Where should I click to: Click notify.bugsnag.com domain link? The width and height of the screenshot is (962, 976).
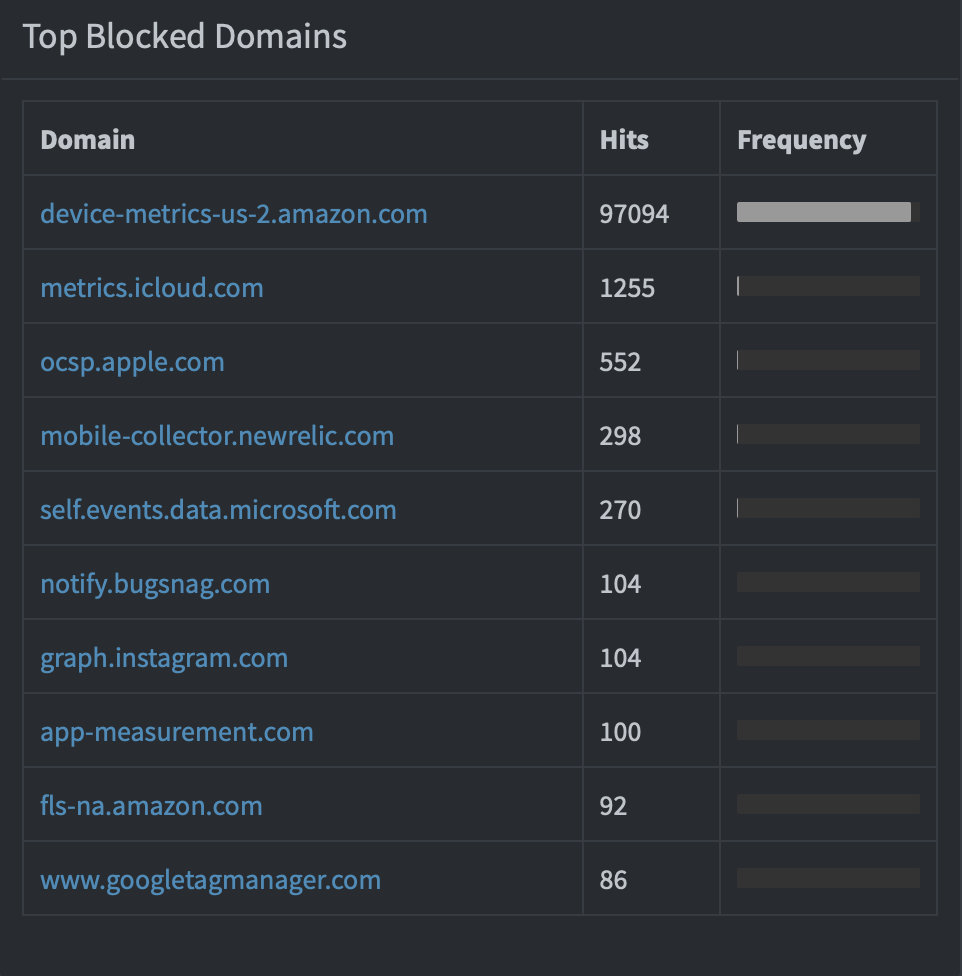[156, 584]
